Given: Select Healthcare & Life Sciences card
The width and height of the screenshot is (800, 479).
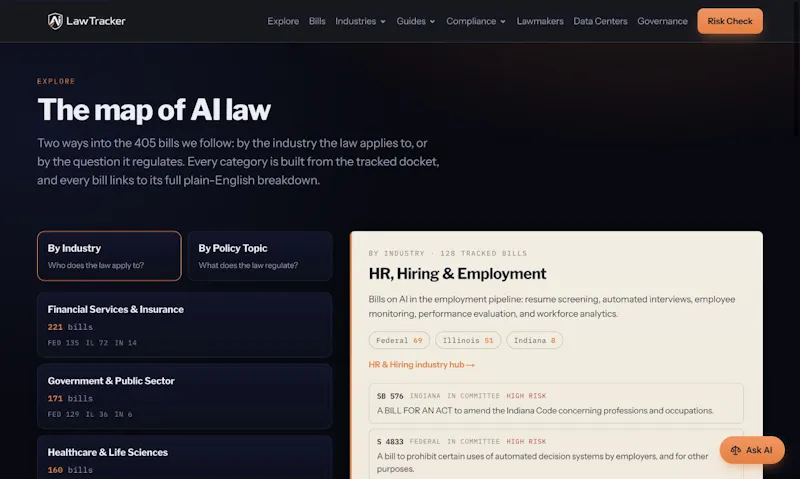Looking at the screenshot, I should click(185, 457).
